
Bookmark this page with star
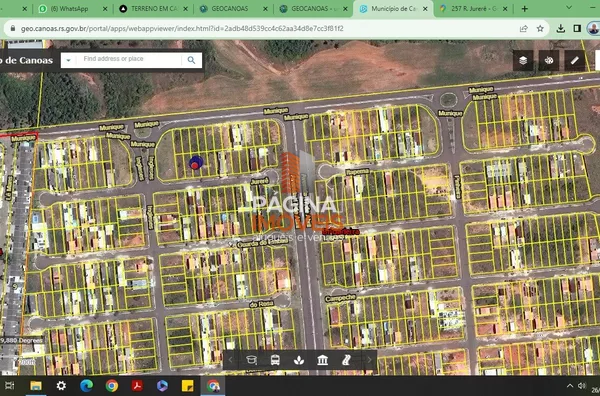pyautogui.click(x=540, y=28)
